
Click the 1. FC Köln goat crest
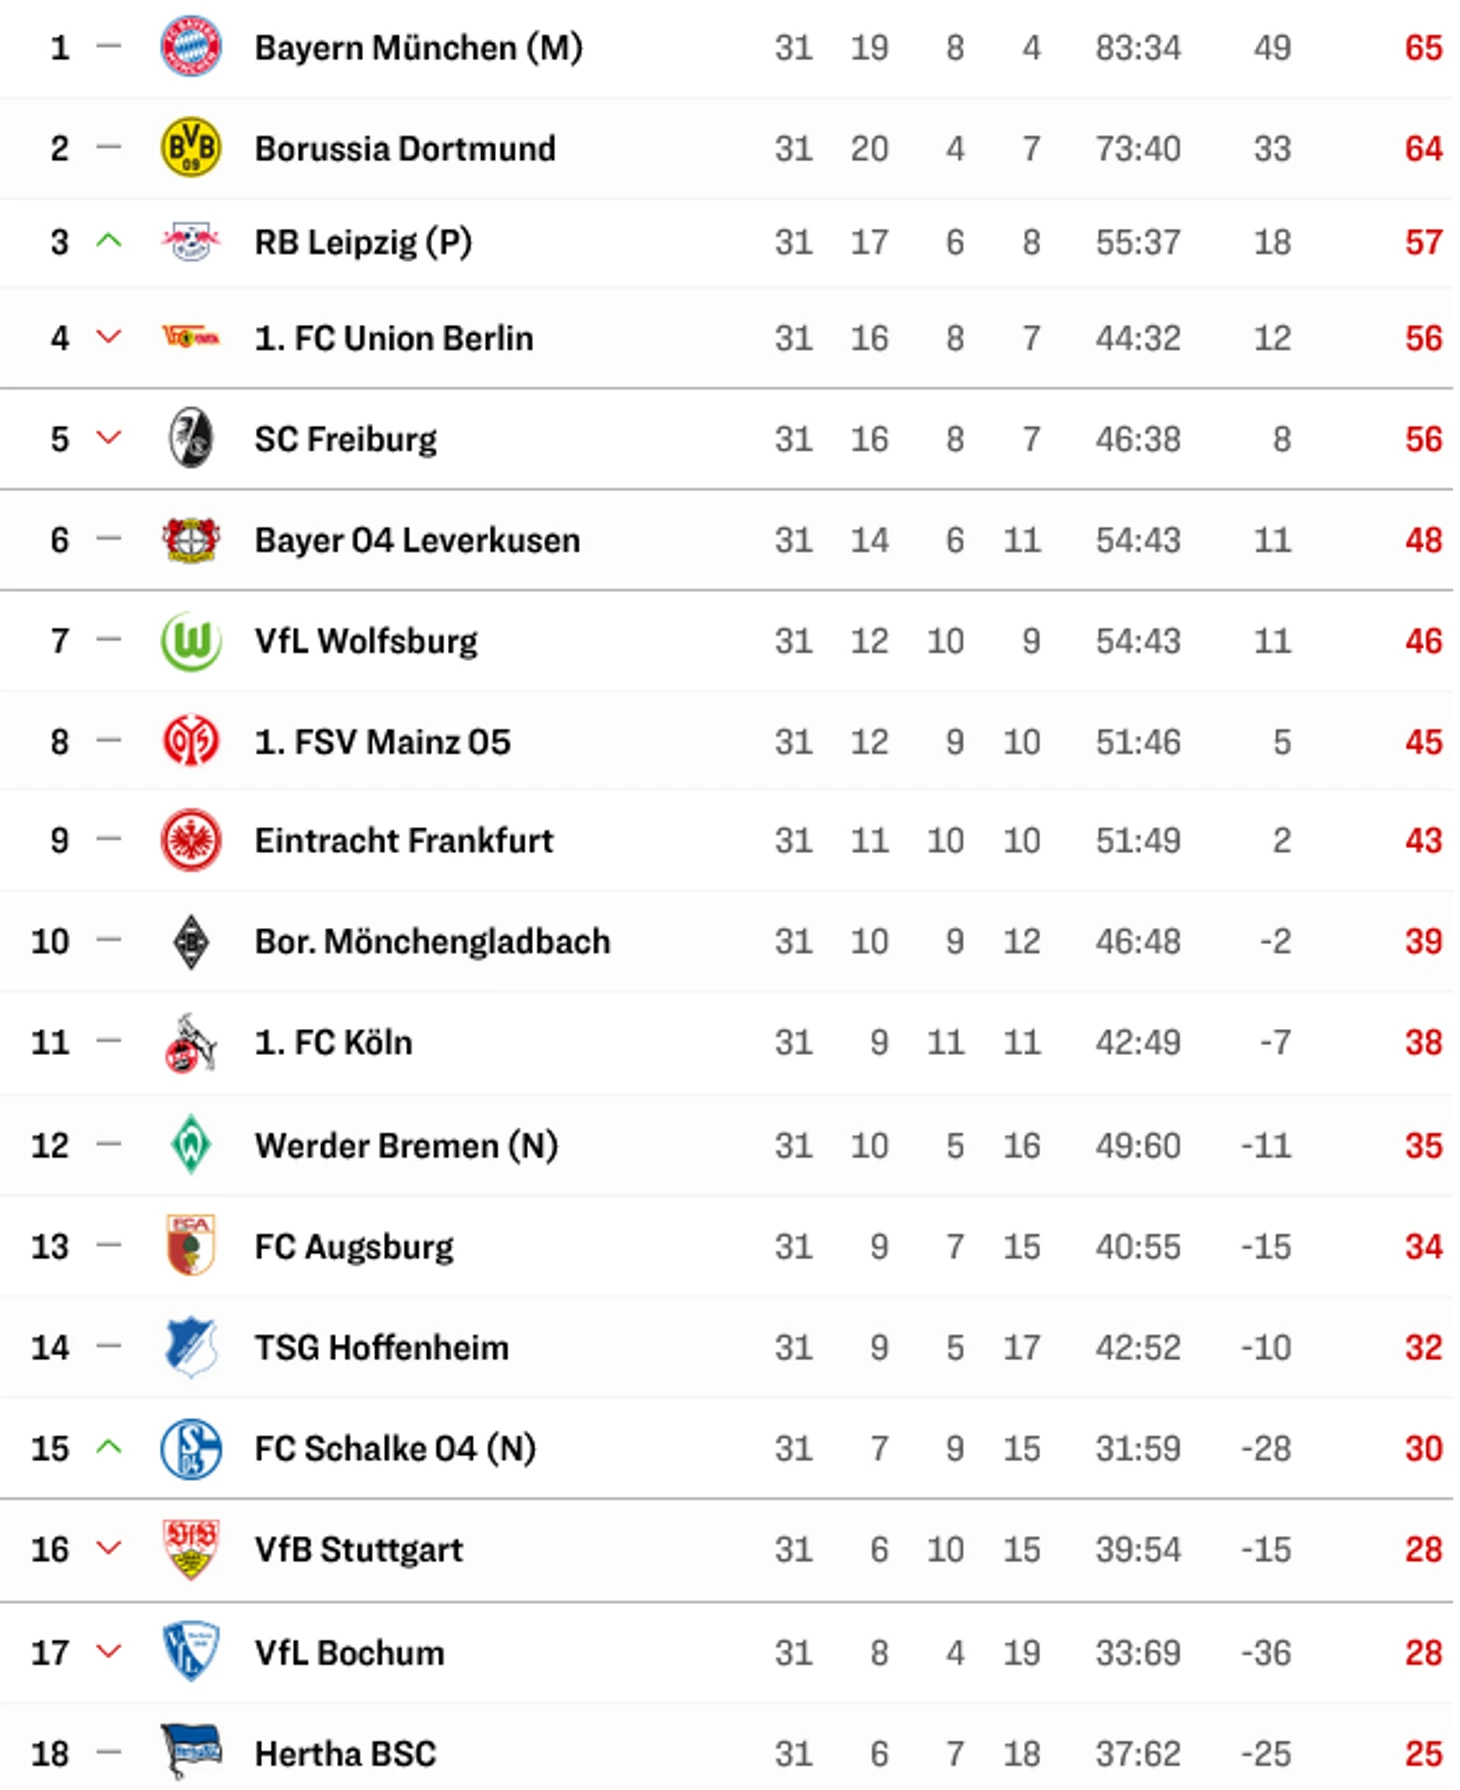(190, 1042)
